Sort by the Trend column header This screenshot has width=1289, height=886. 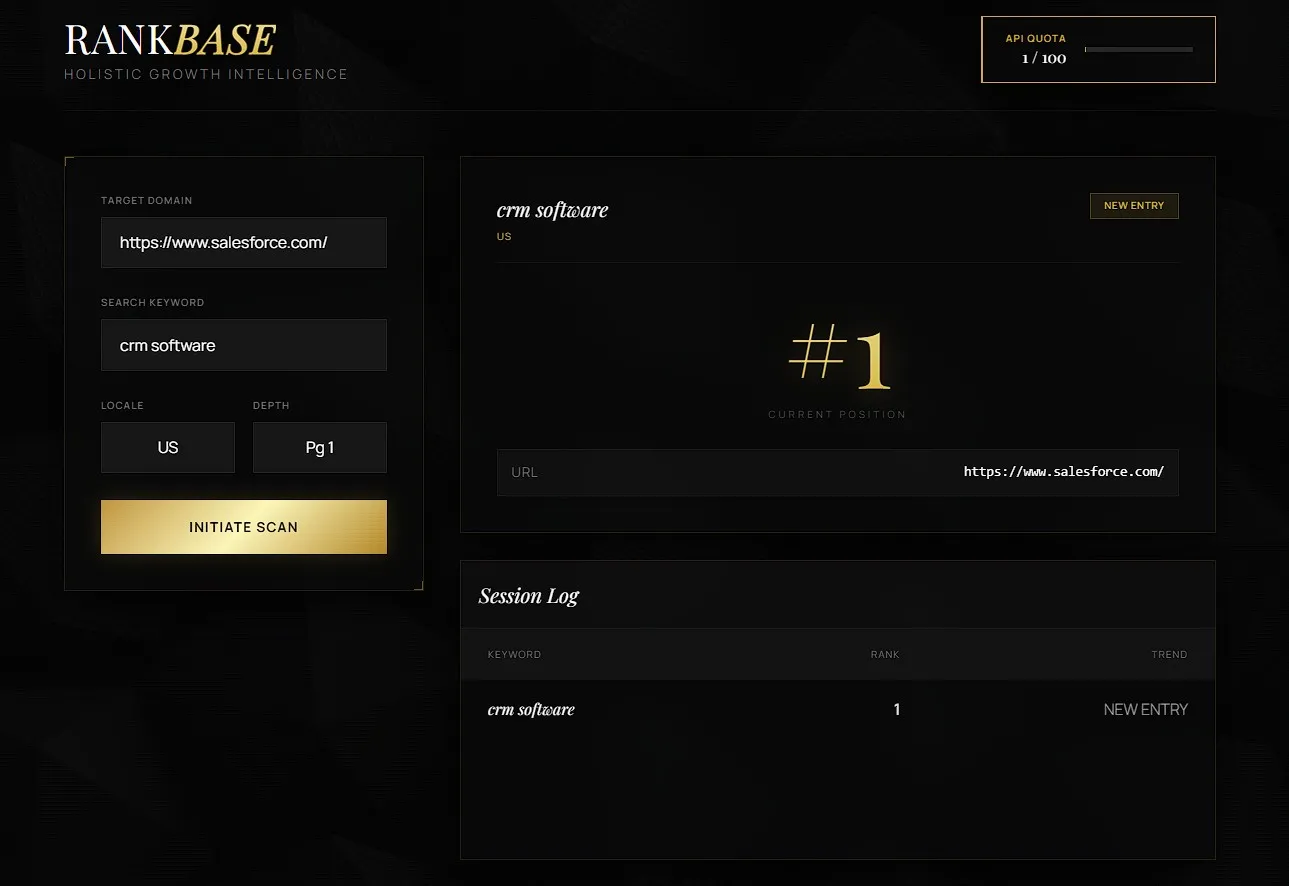[x=1168, y=655]
